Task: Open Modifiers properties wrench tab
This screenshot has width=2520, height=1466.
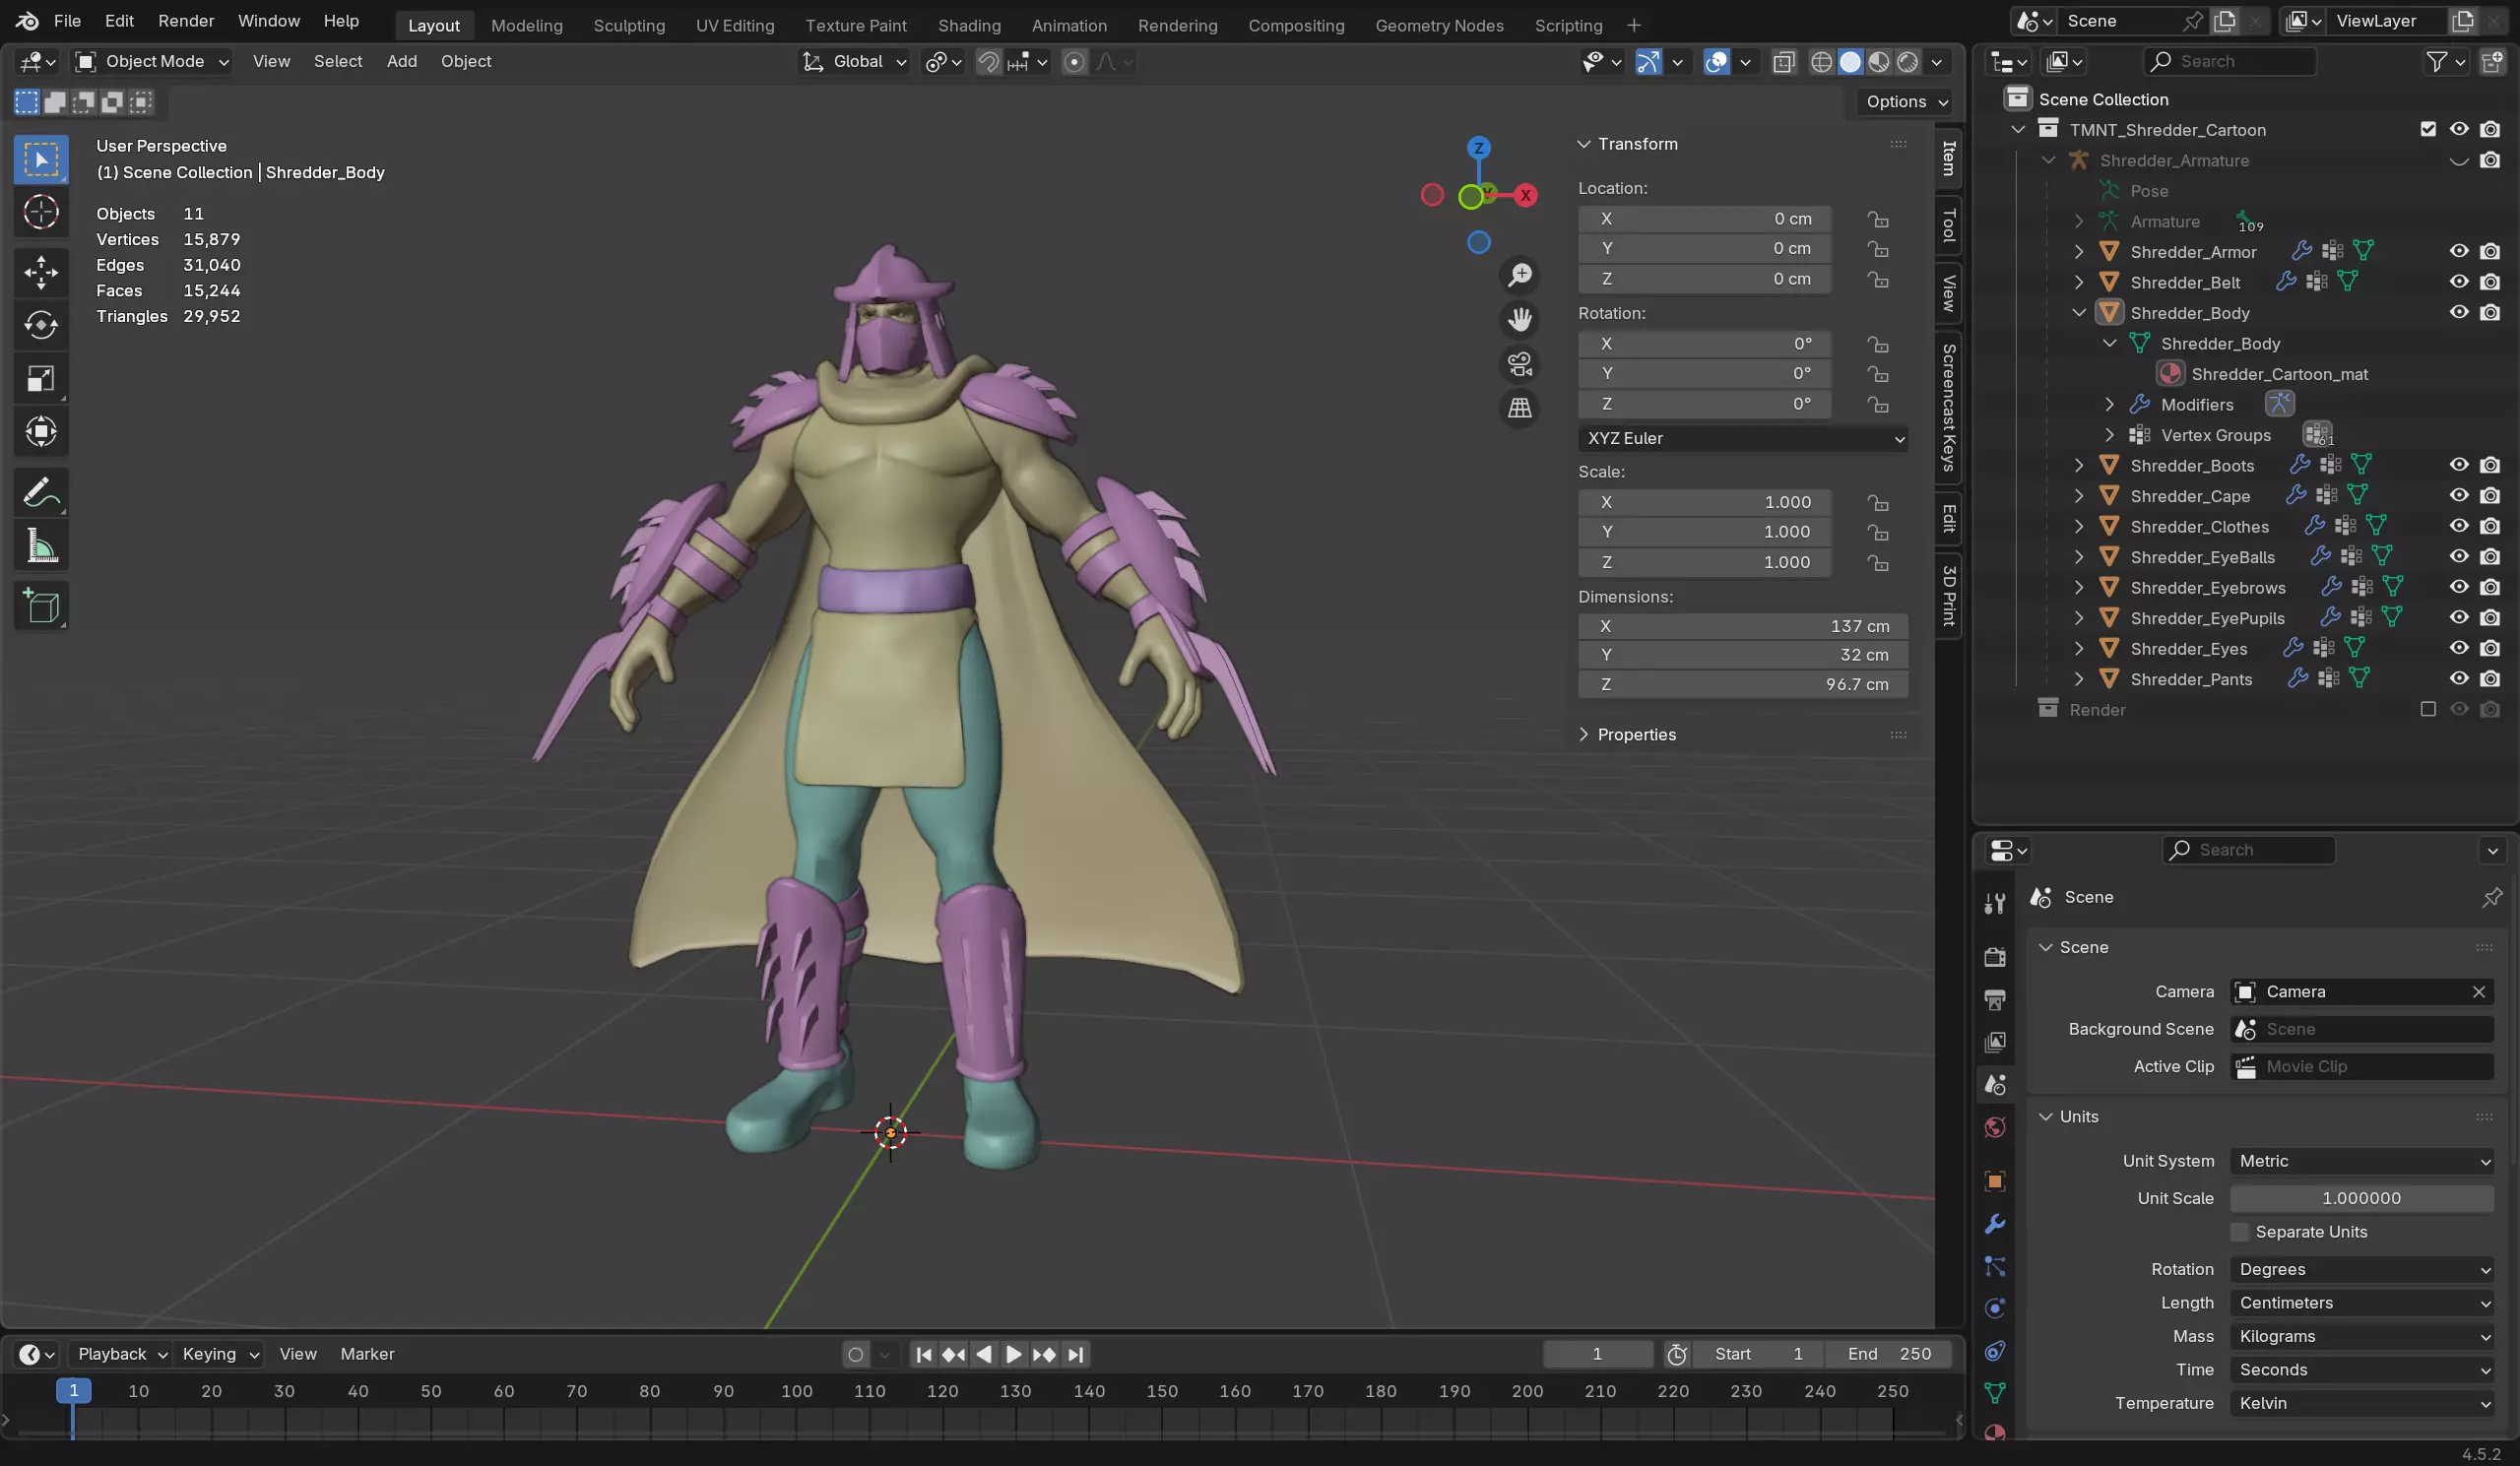Action: (1995, 1224)
